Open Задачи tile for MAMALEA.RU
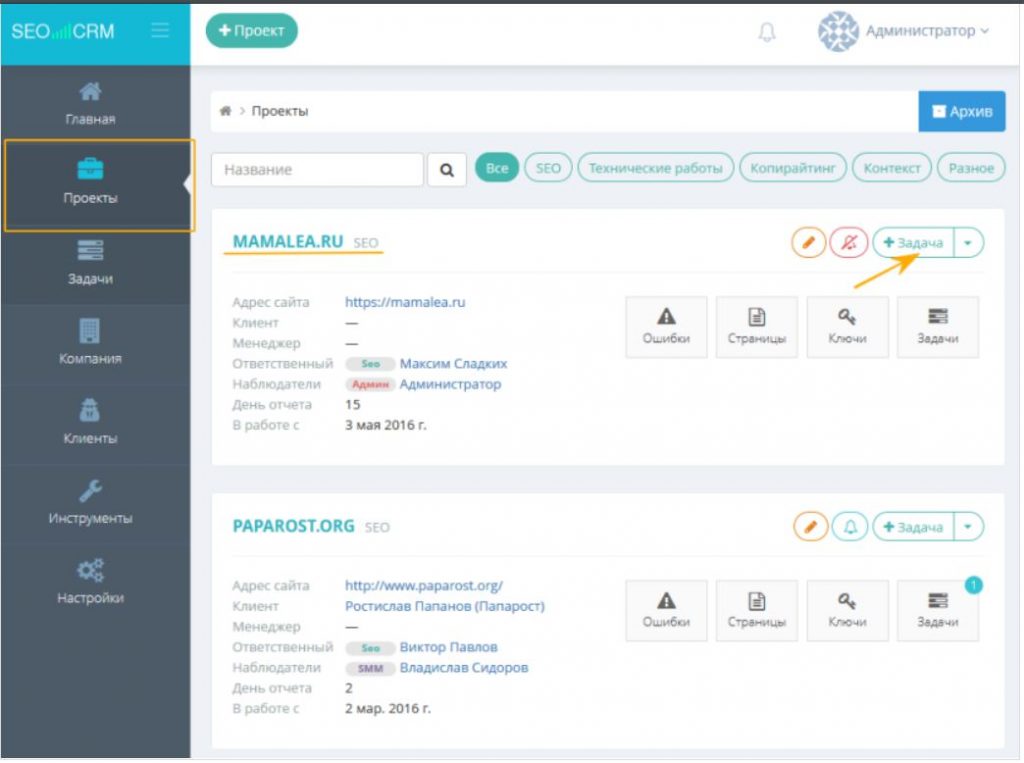This screenshot has height=763, width=1024. (x=938, y=327)
